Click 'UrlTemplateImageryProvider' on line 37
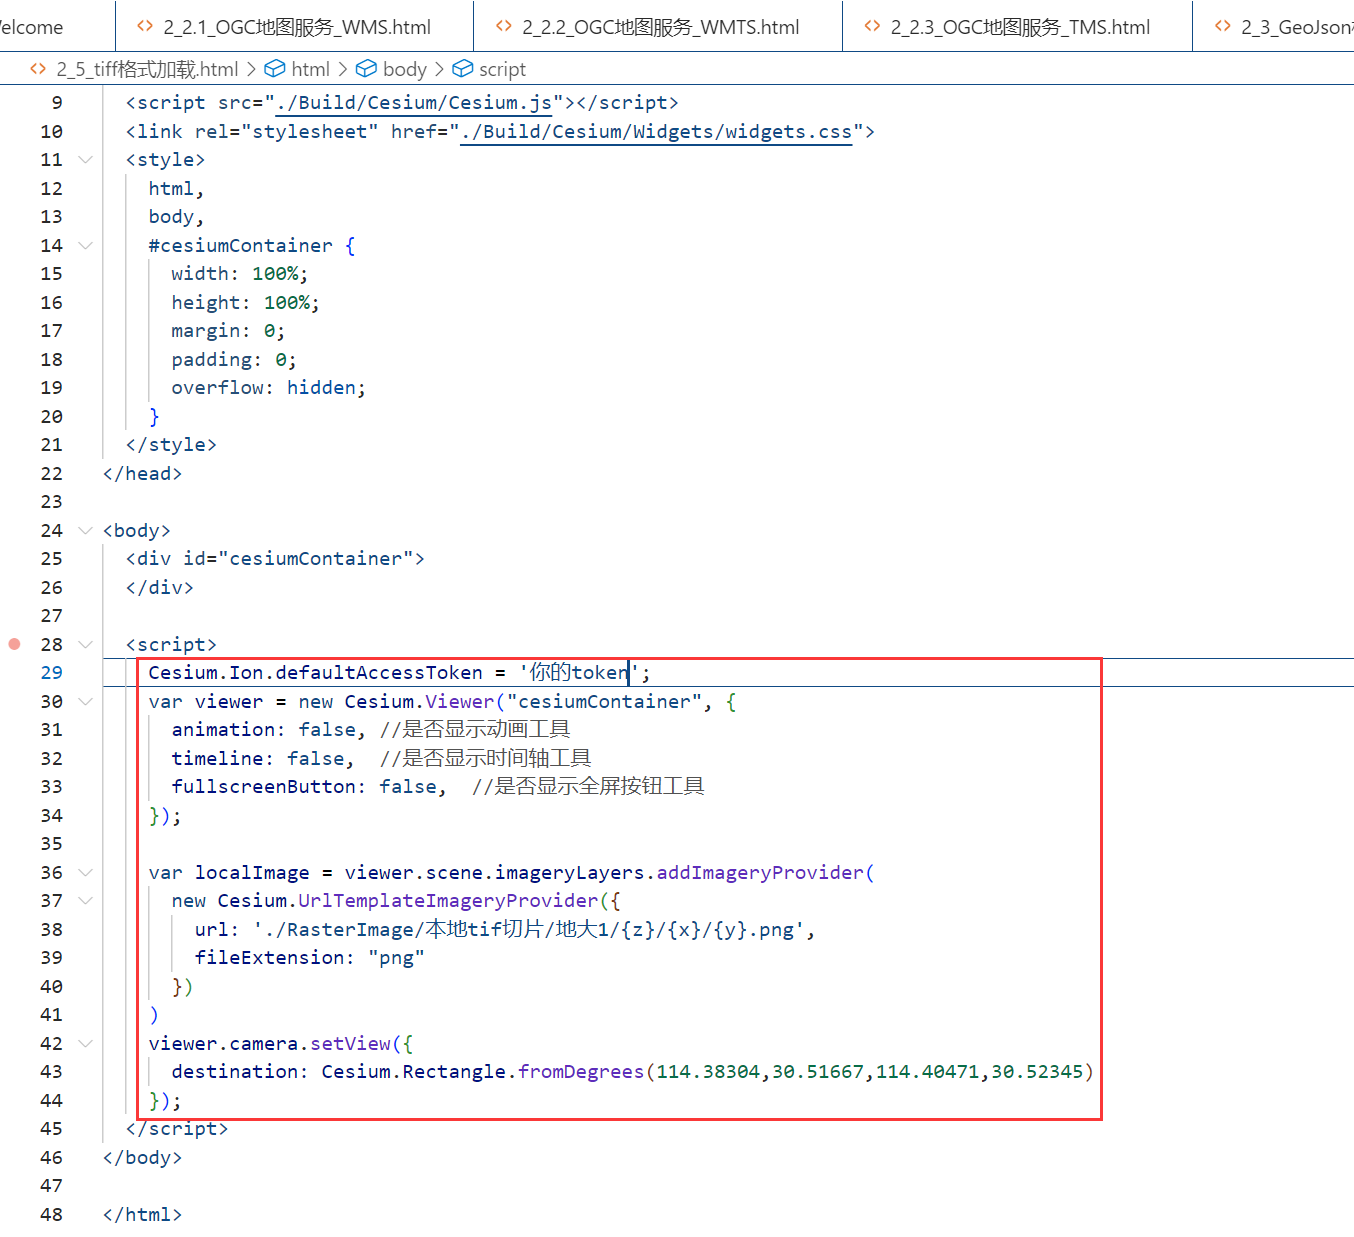This screenshot has width=1354, height=1237. pyautogui.click(x=448, y=901)
